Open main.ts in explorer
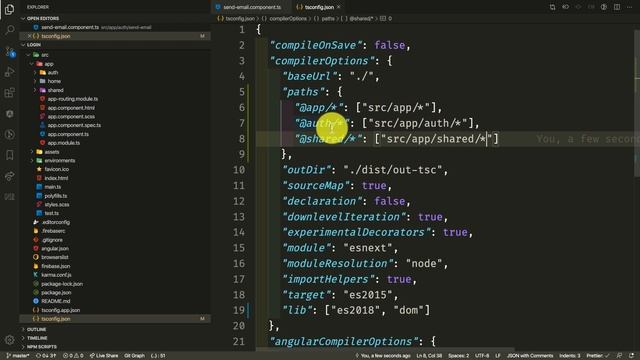Screen dimensions: 640x360 point(52,187)
